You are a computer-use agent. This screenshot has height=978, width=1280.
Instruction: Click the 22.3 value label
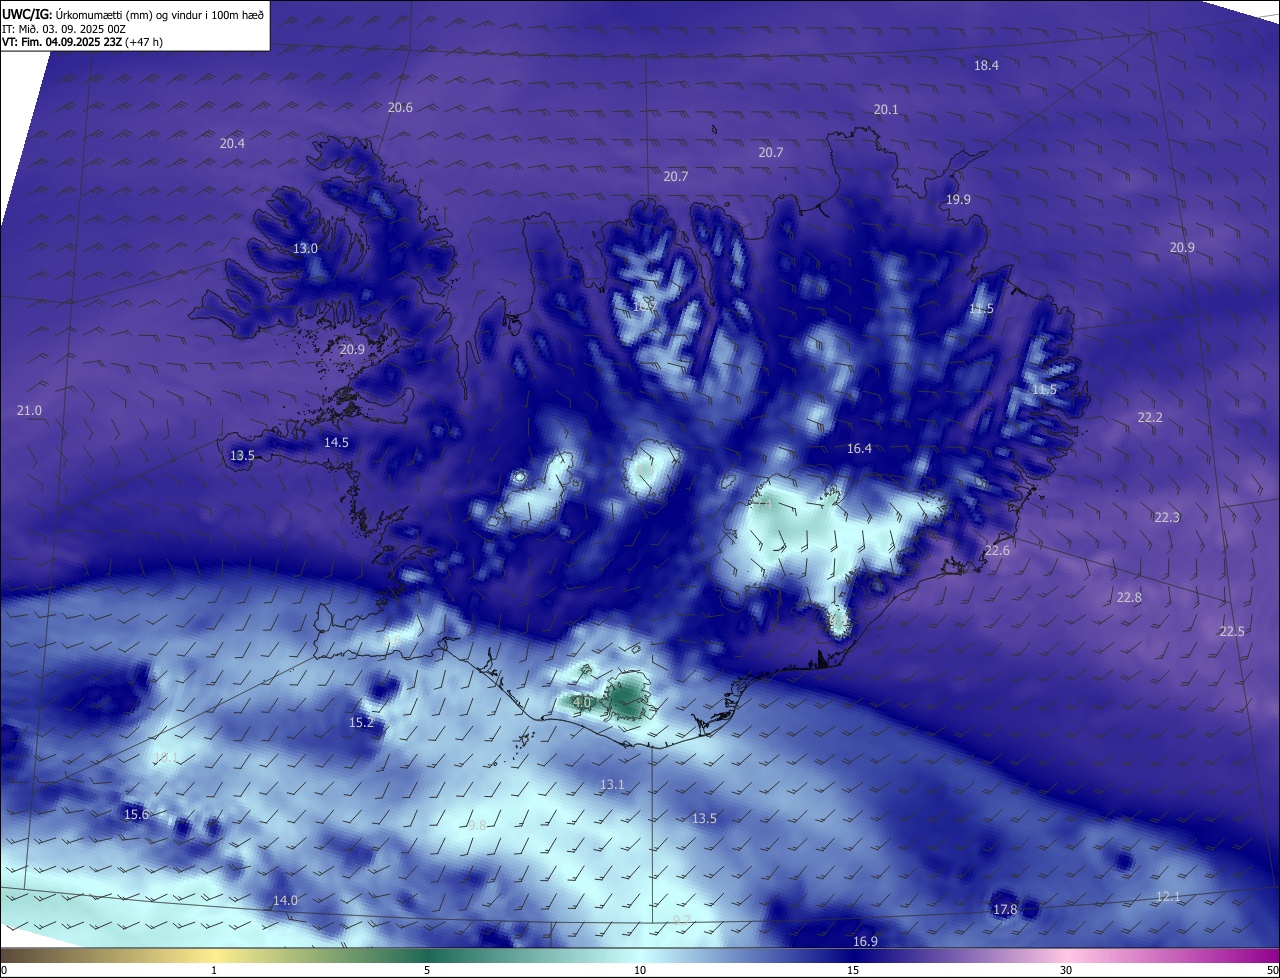[x=1167, y=517]
